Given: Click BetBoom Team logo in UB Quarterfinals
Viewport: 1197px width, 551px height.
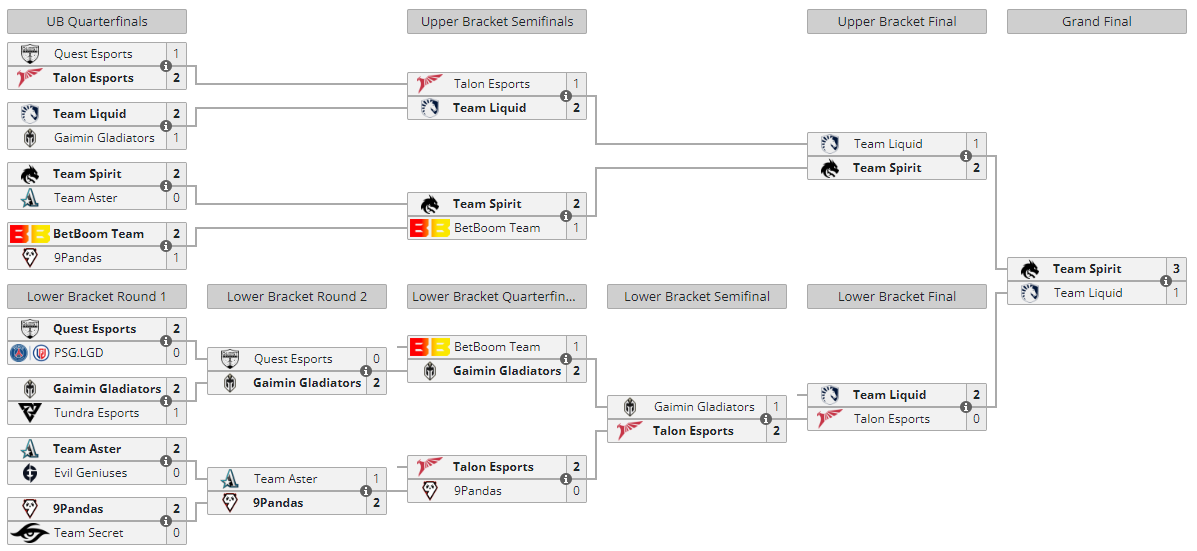Looking at the screenshot, I should [30, 234].
